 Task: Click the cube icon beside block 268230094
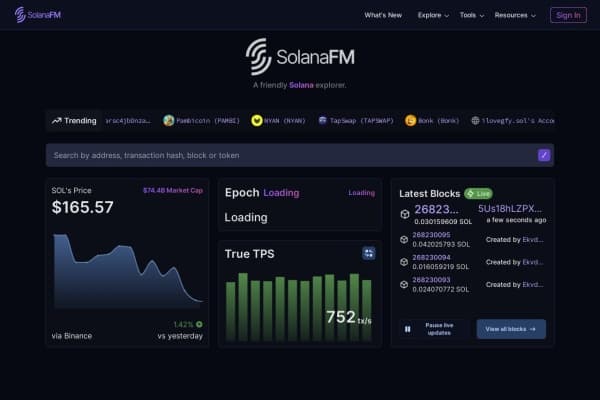[404, 262]
